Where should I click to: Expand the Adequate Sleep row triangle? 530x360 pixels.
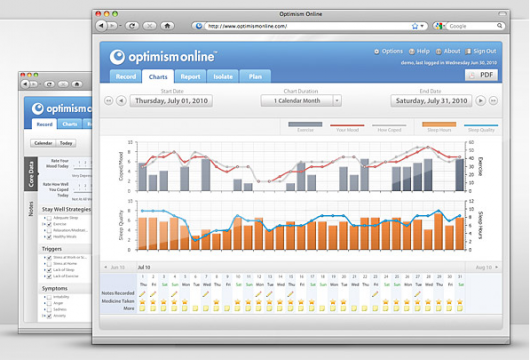(x=45, y=218)
